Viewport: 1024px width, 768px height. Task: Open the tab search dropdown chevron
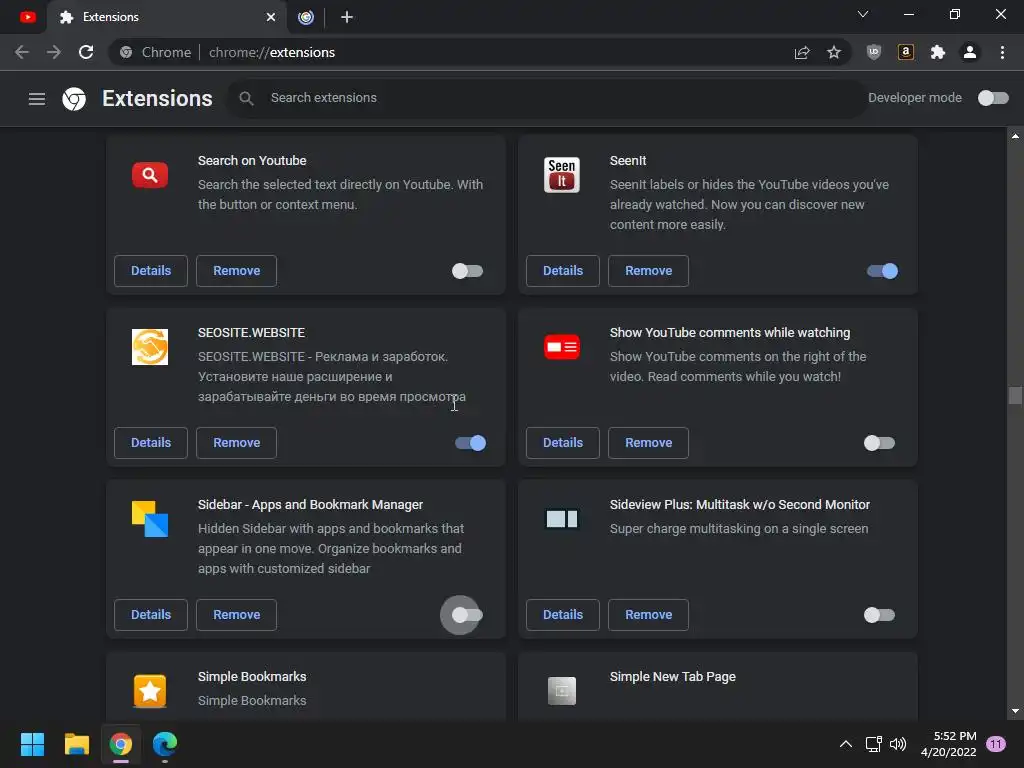(863, 14)
